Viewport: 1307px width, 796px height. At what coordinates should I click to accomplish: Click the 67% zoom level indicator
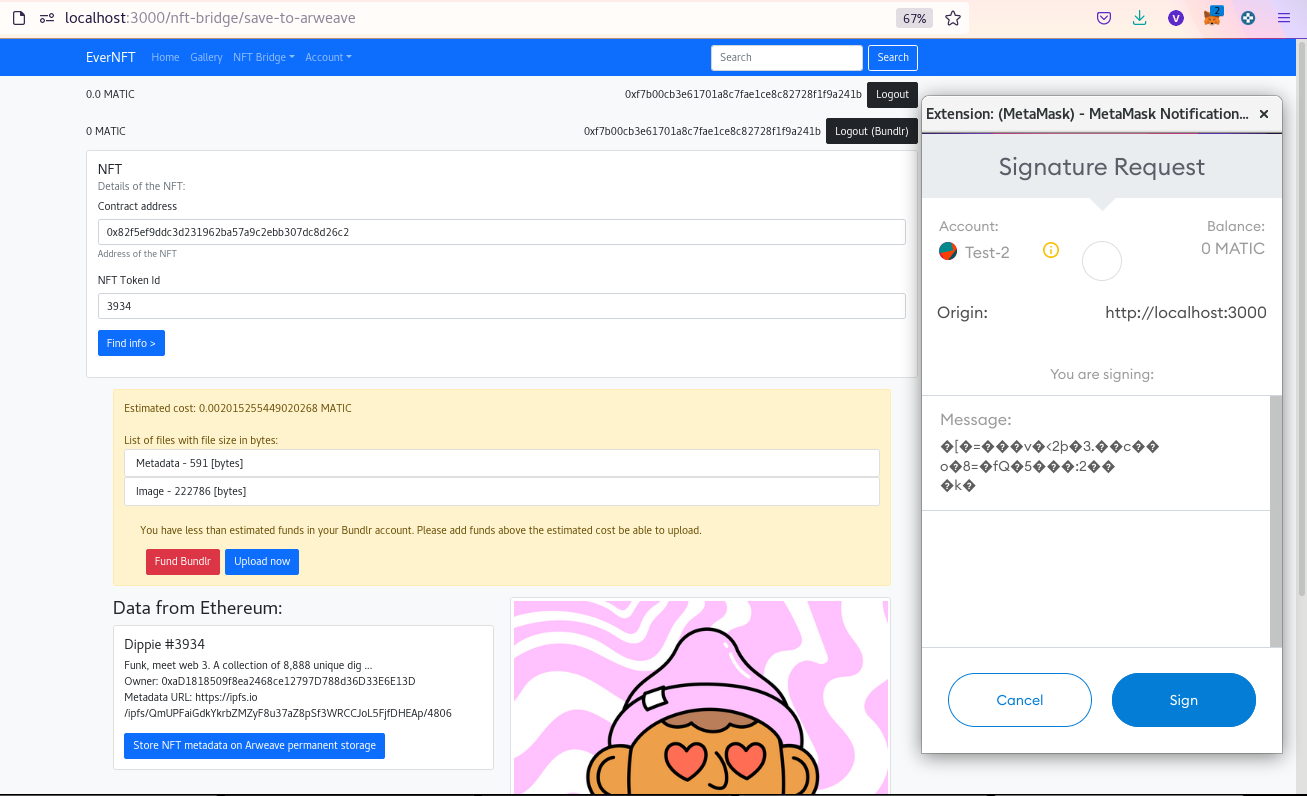[x=914, y=18]
